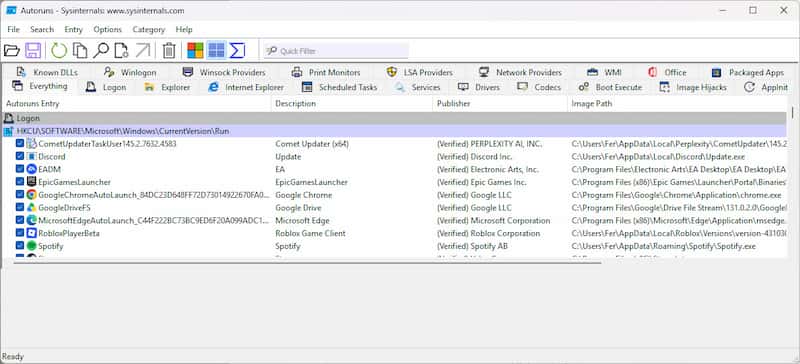Switch to the Known DLLs tab
Viewport: 800px width, 364px height.
pyautogui.click(x=47, y=72)
